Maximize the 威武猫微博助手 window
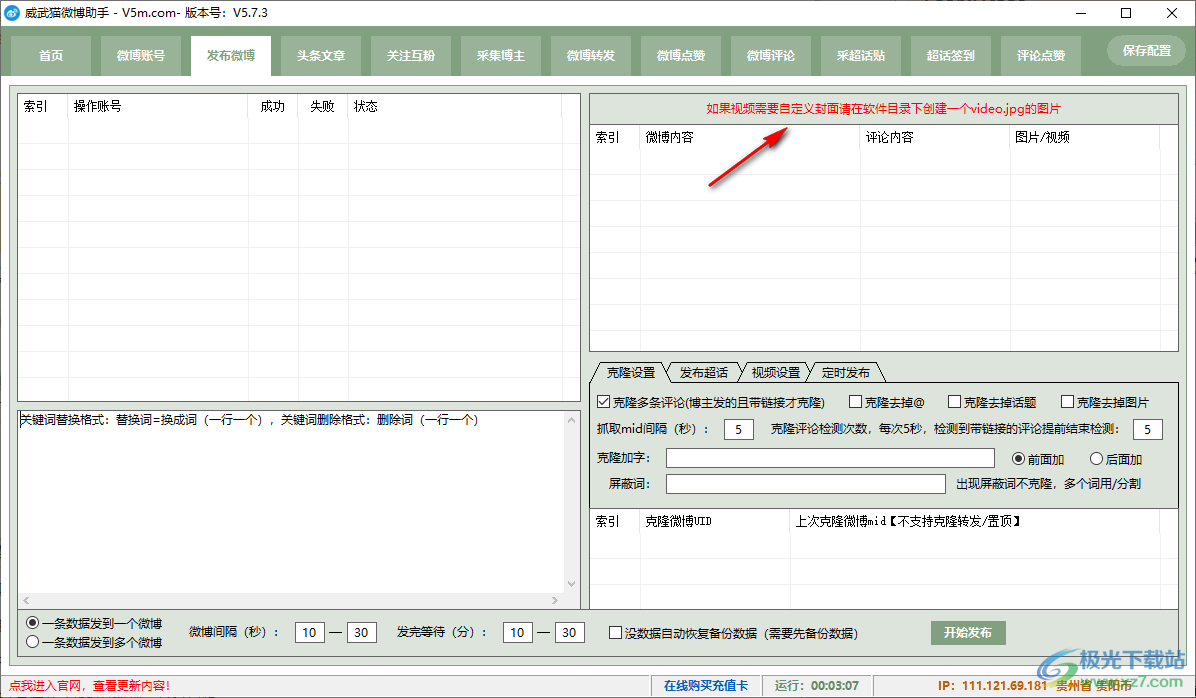The width and height of the screenshot is (1196, 698). tap(1126, 13)
